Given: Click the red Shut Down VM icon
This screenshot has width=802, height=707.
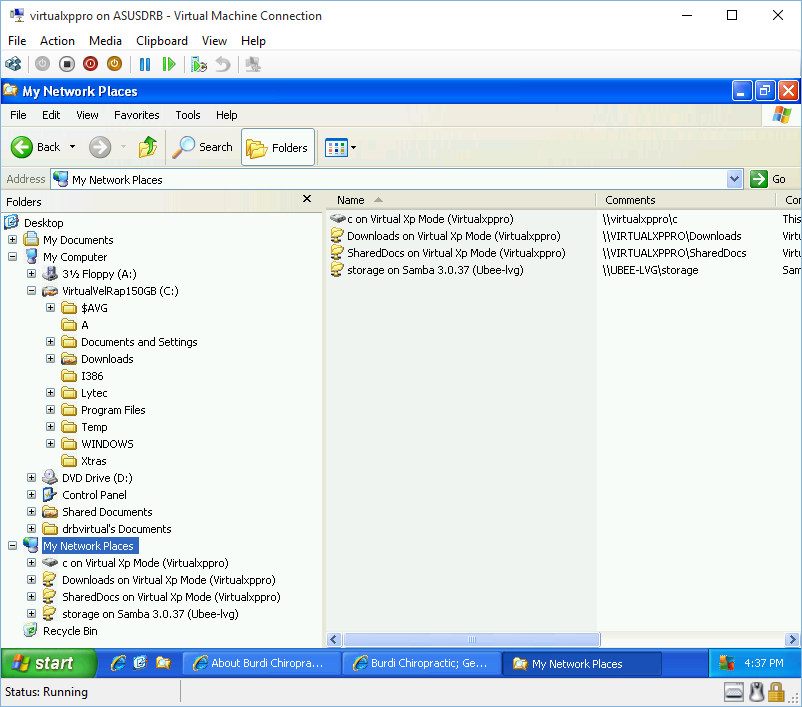Looking at the screenshot, I should pyautogui.click(x=91, y=64).
